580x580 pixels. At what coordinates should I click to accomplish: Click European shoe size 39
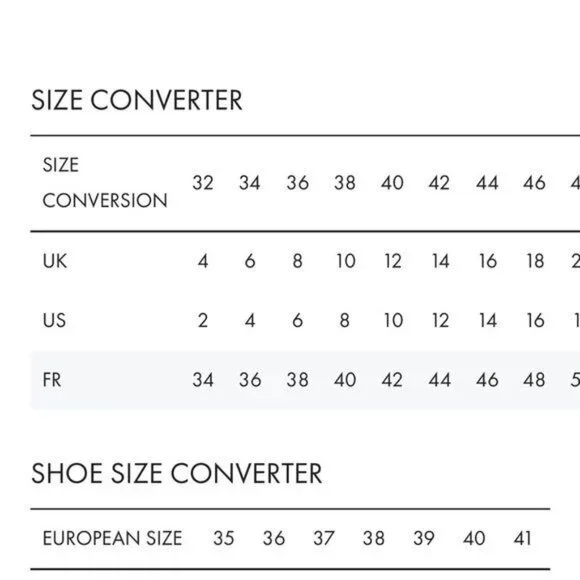(x=424, y=538)
